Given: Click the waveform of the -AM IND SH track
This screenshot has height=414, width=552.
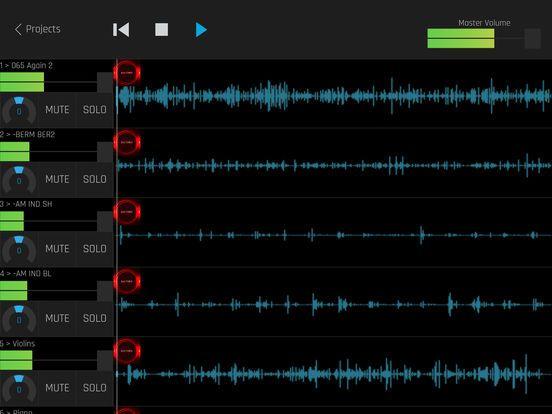Looking at the screenshot, I should click(334, 235).
